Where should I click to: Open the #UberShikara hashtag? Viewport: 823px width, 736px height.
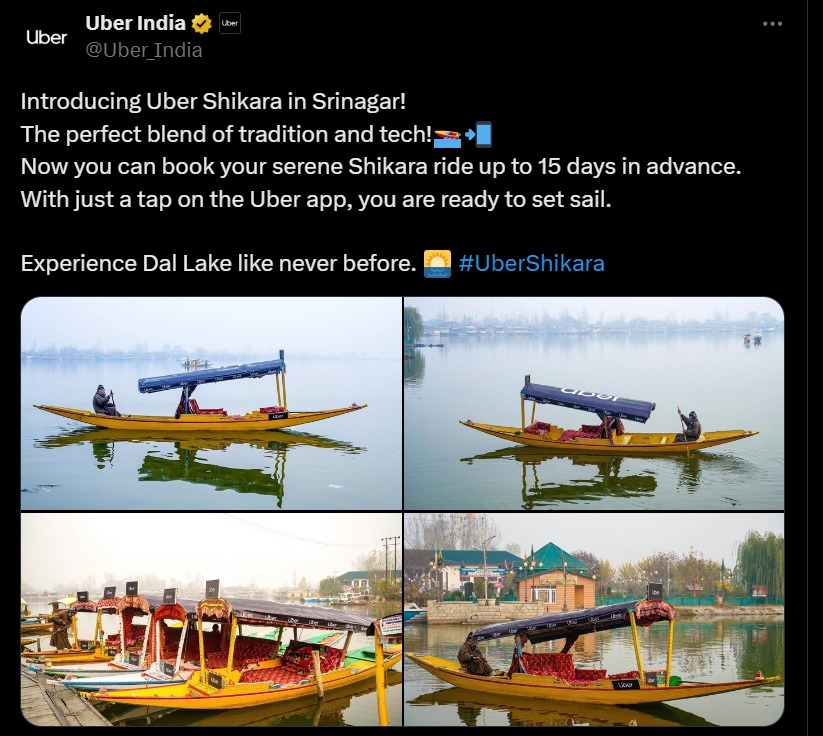click(532, 263)
